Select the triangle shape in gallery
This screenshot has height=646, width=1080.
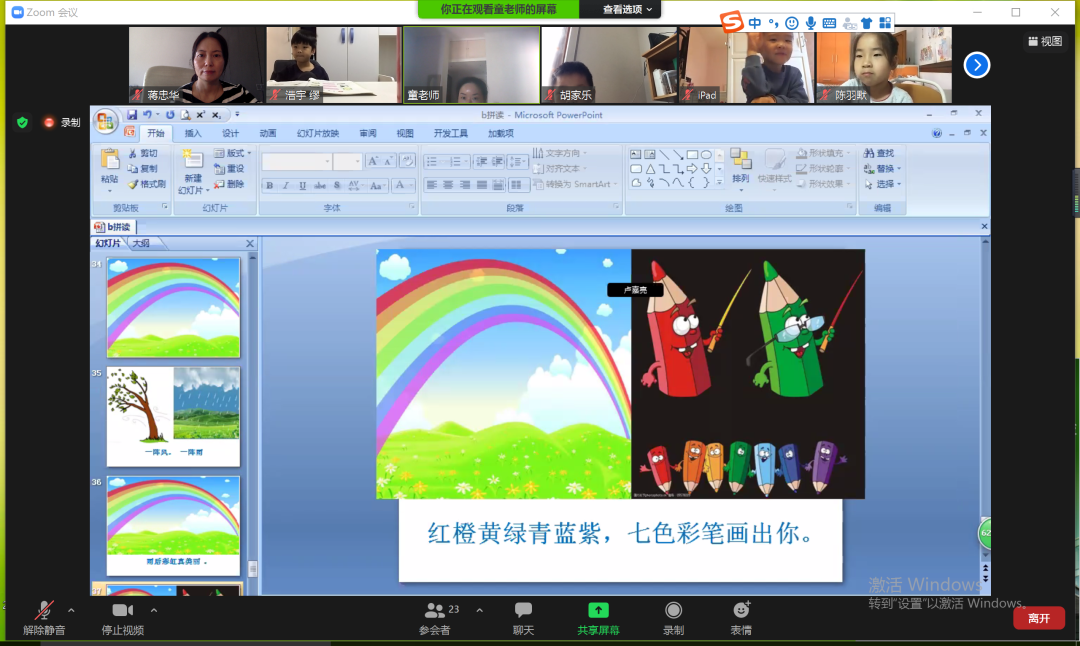click(x=650, y=169)
